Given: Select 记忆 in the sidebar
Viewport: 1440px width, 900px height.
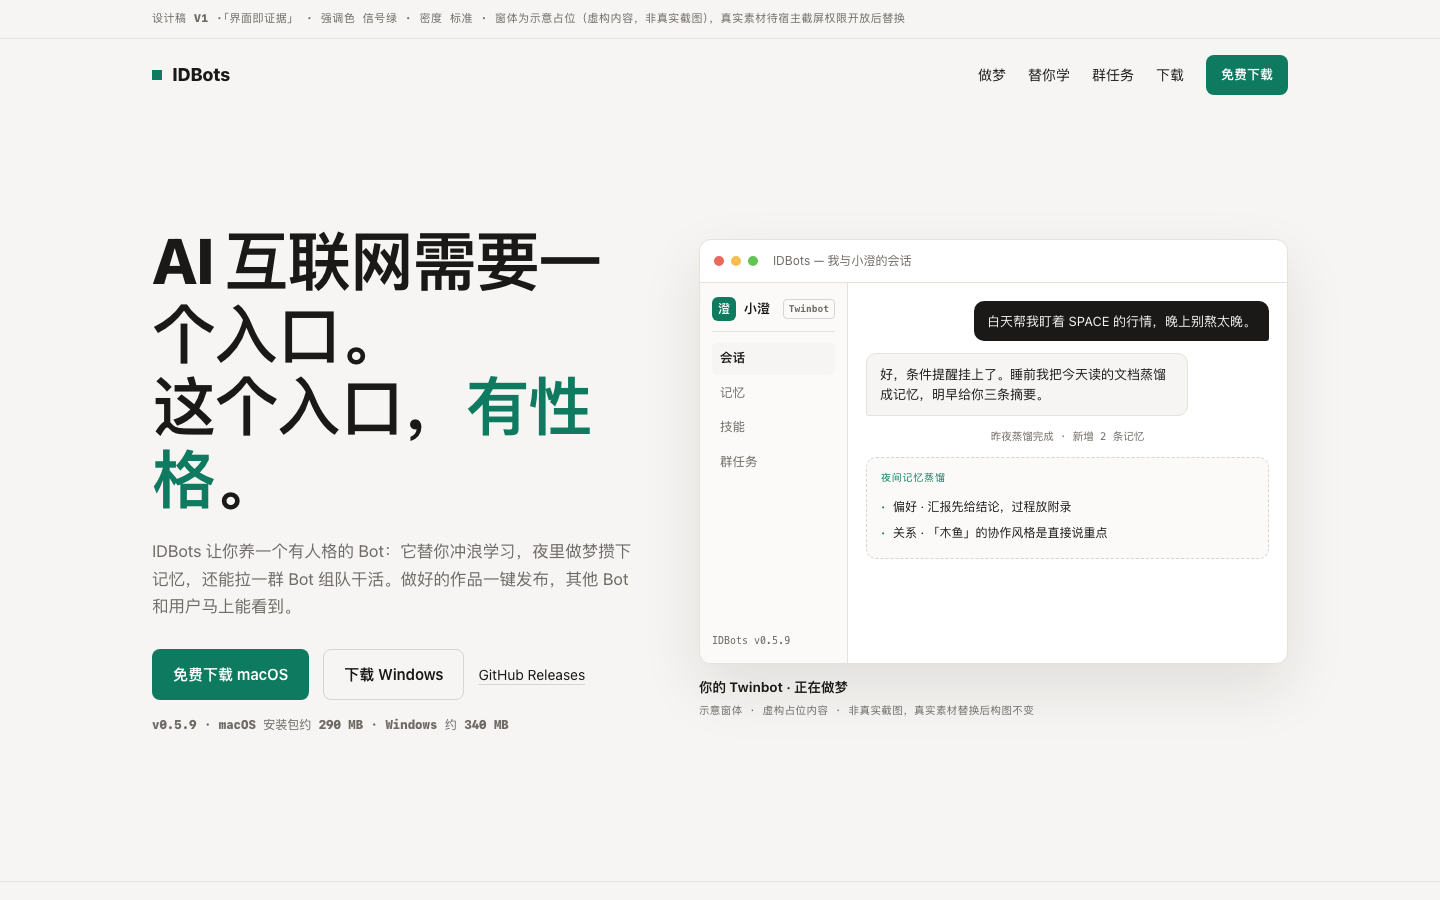Looking at the screenshot, I should [x=773, y=393].
